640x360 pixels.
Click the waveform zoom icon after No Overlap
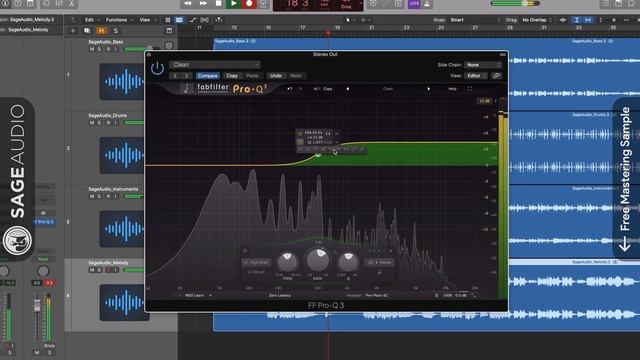click(562, 20)
